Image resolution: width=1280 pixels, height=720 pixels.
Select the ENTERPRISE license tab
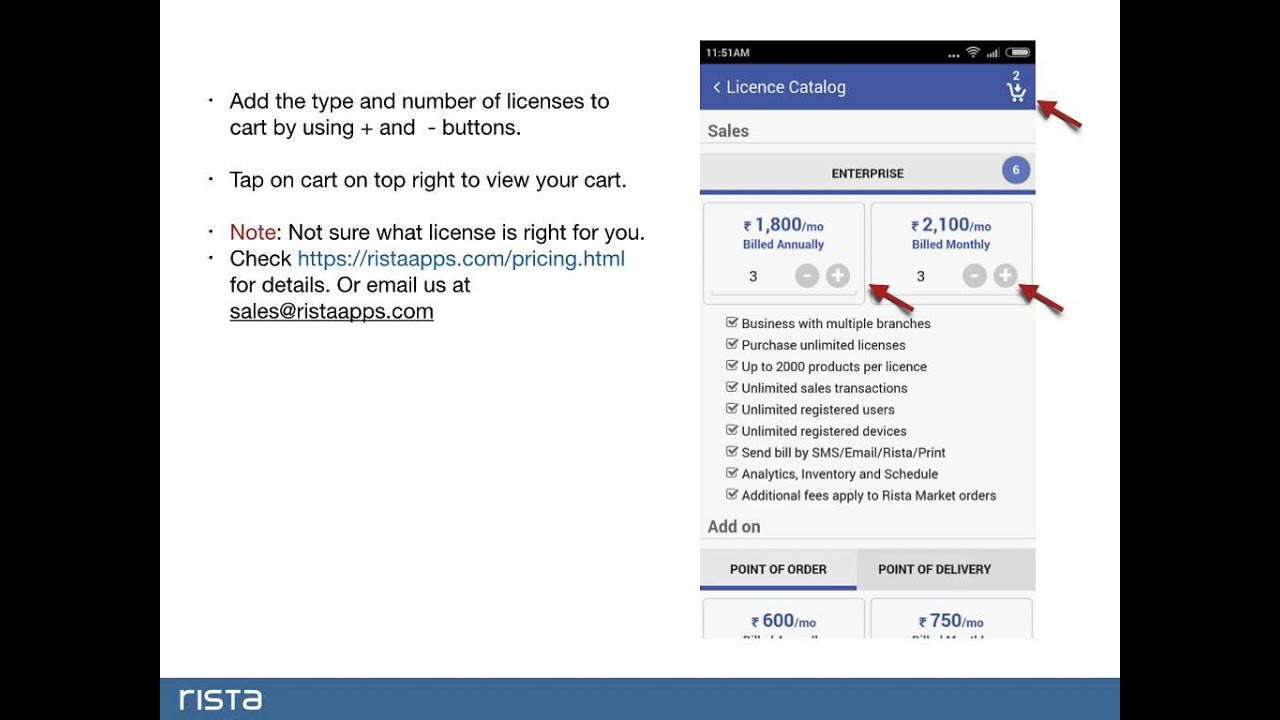pyautogui.click(x=867, y=173)
